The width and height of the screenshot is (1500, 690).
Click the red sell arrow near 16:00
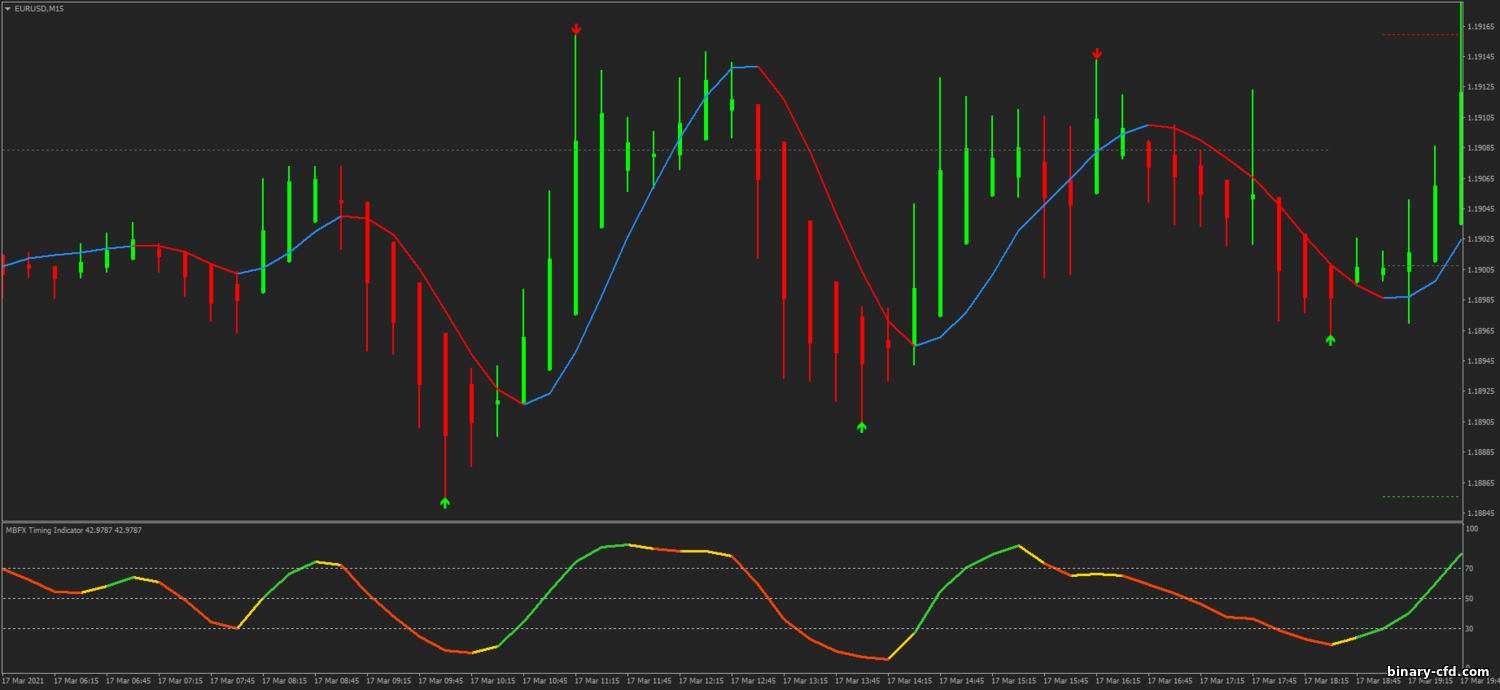point(1097,53)
